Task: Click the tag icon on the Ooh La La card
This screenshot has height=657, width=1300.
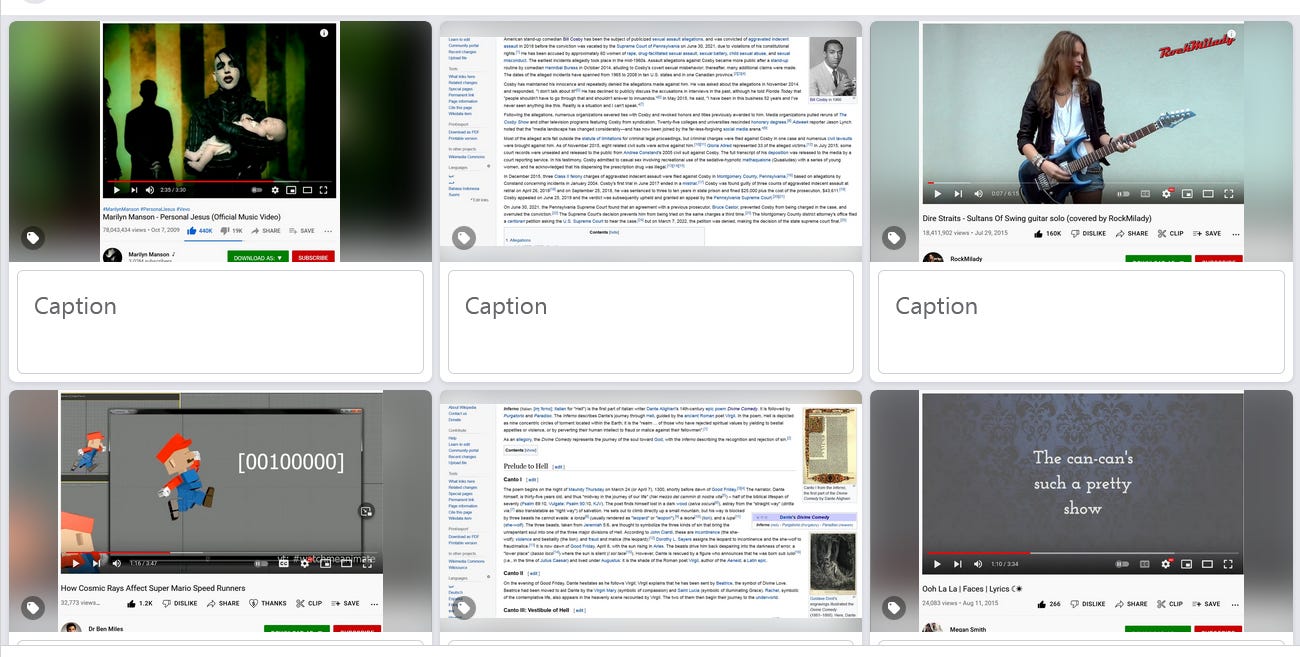Action: 894,608
